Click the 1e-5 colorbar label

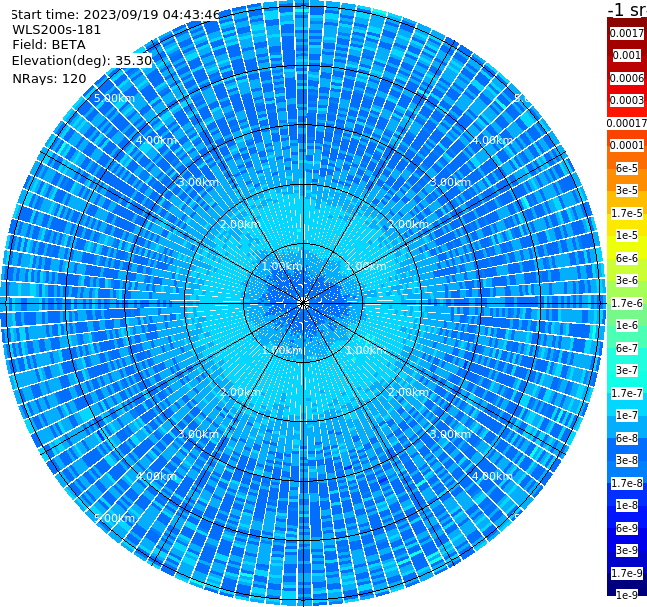click(627, 235)
